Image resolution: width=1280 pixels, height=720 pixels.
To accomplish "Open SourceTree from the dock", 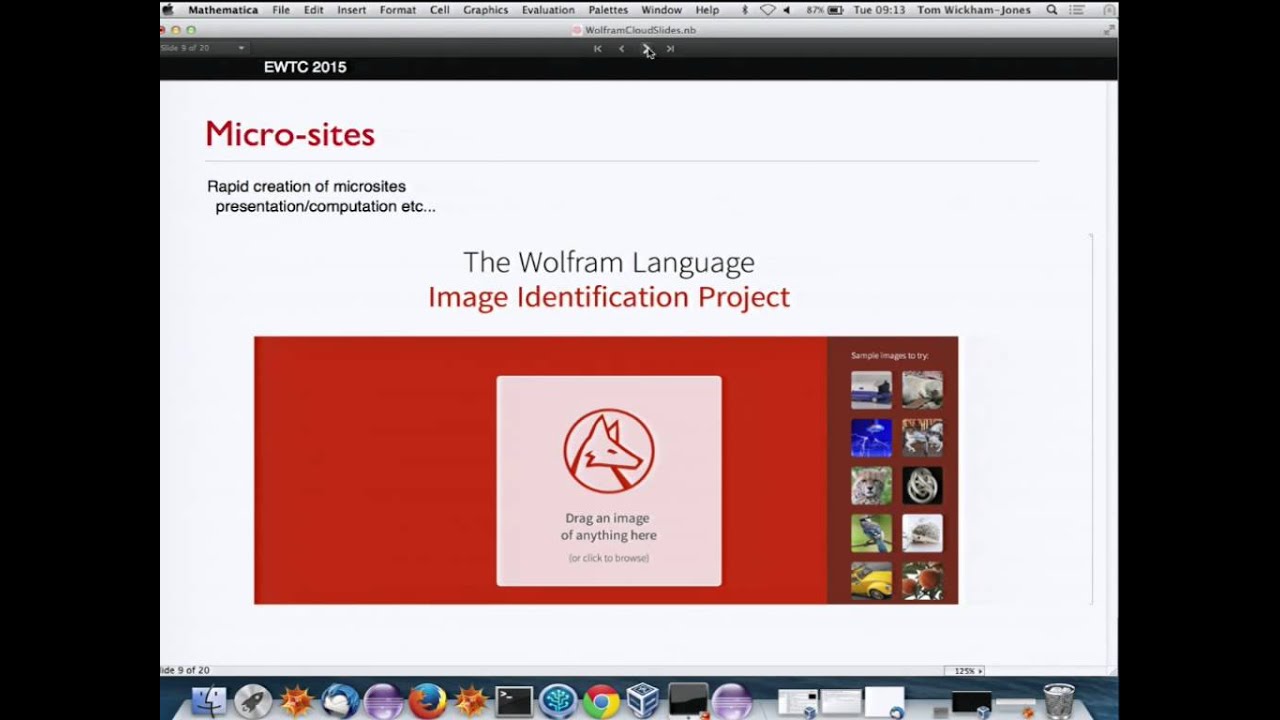I will coord(558,701).
